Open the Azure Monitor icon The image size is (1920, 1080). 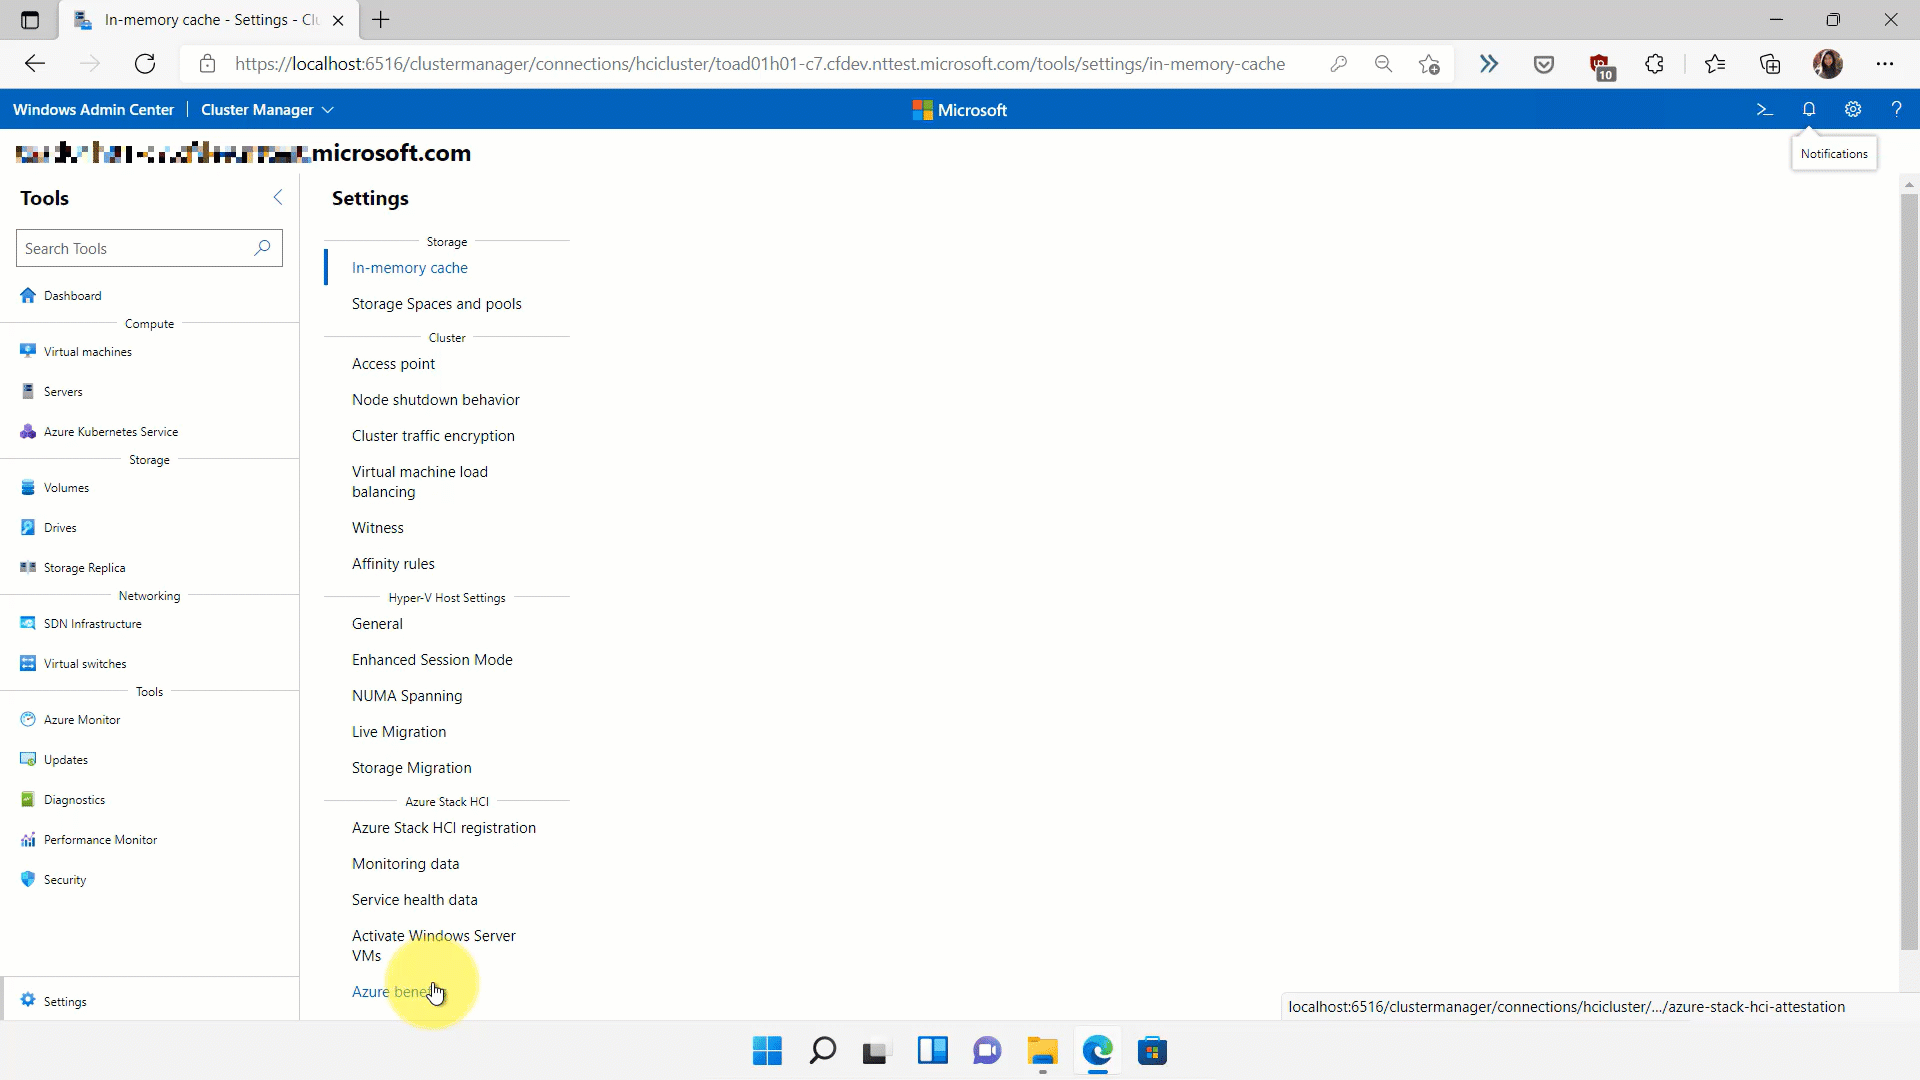pyautogui.click(x=28, y=720)
